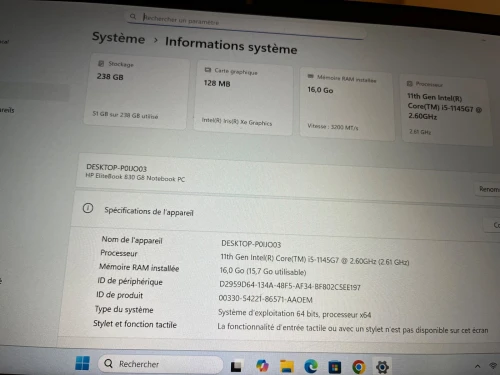Click the Type du système label
Viewport: 500px width, 375px height.
pyautogui.click(x=124, y=310)
